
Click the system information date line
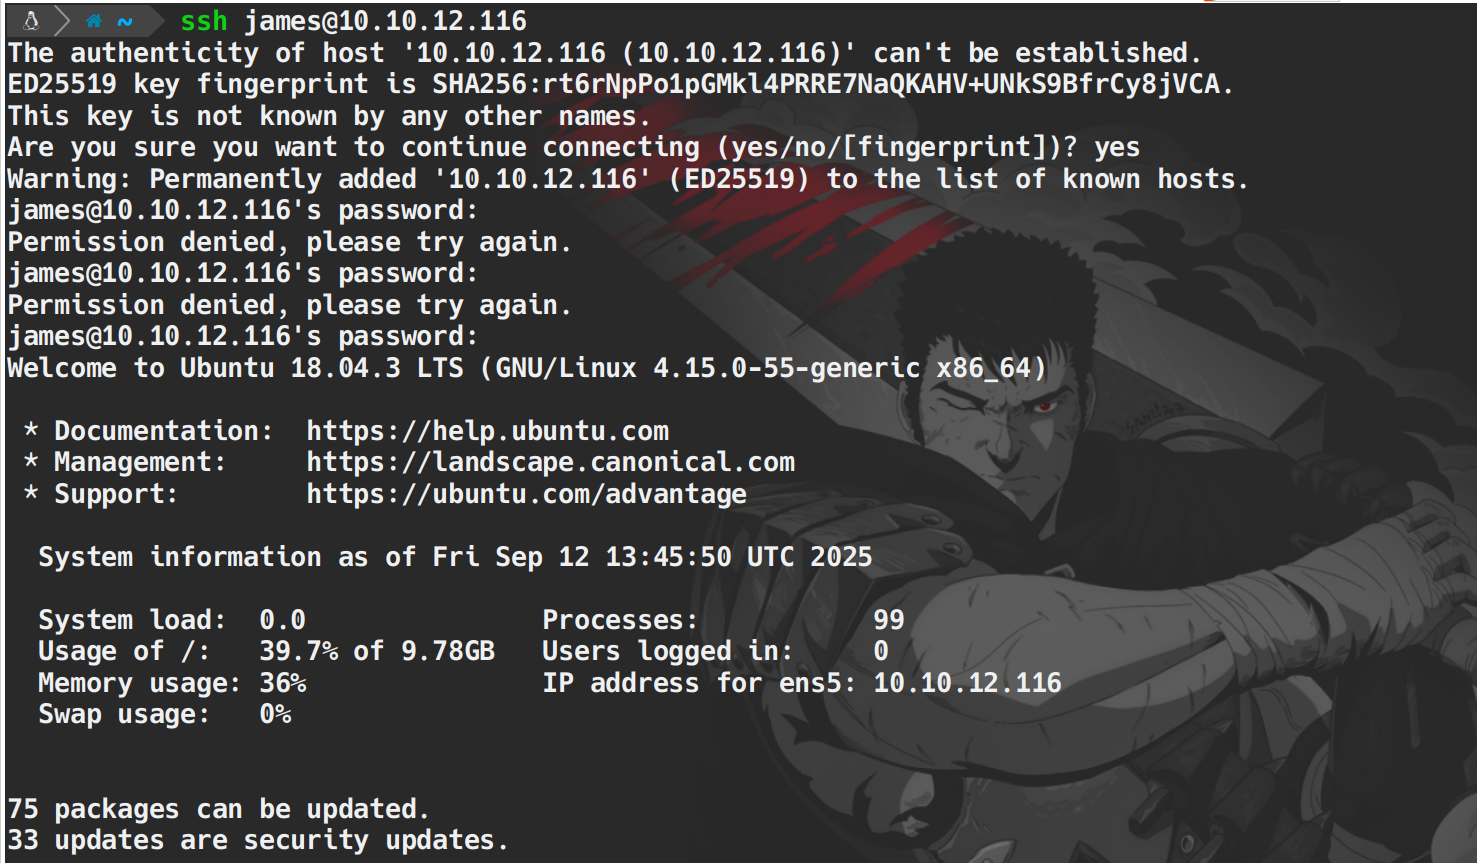click(454, 557)
